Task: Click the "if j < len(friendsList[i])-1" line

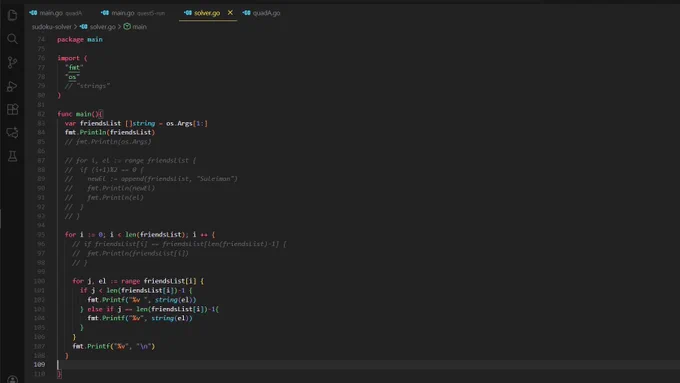Action: [x=136, y=291]
